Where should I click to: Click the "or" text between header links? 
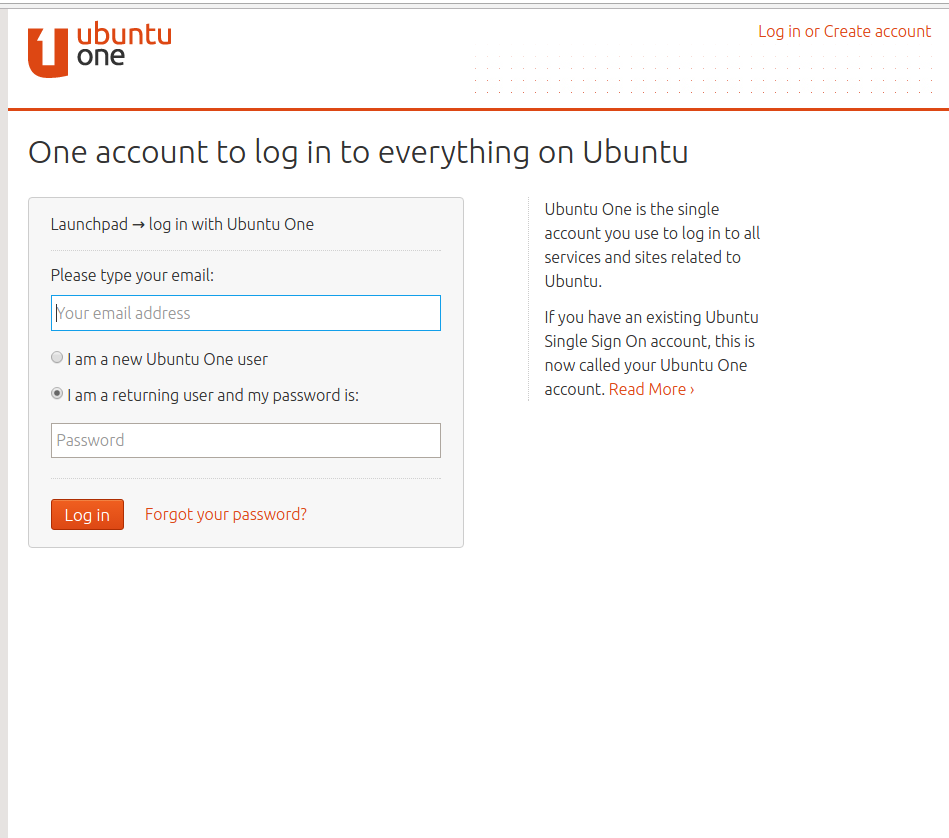click(x=812, y=31)
